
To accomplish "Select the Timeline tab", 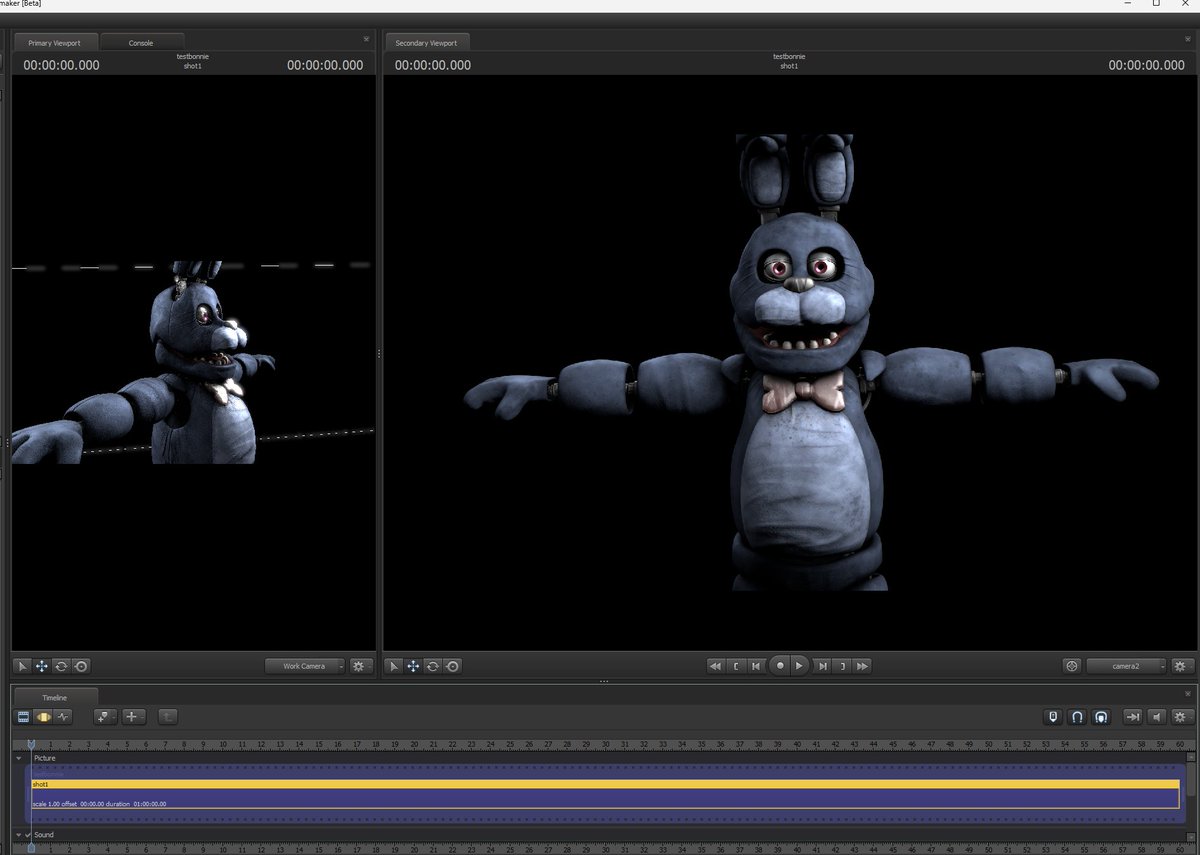I will coord(55,696).
